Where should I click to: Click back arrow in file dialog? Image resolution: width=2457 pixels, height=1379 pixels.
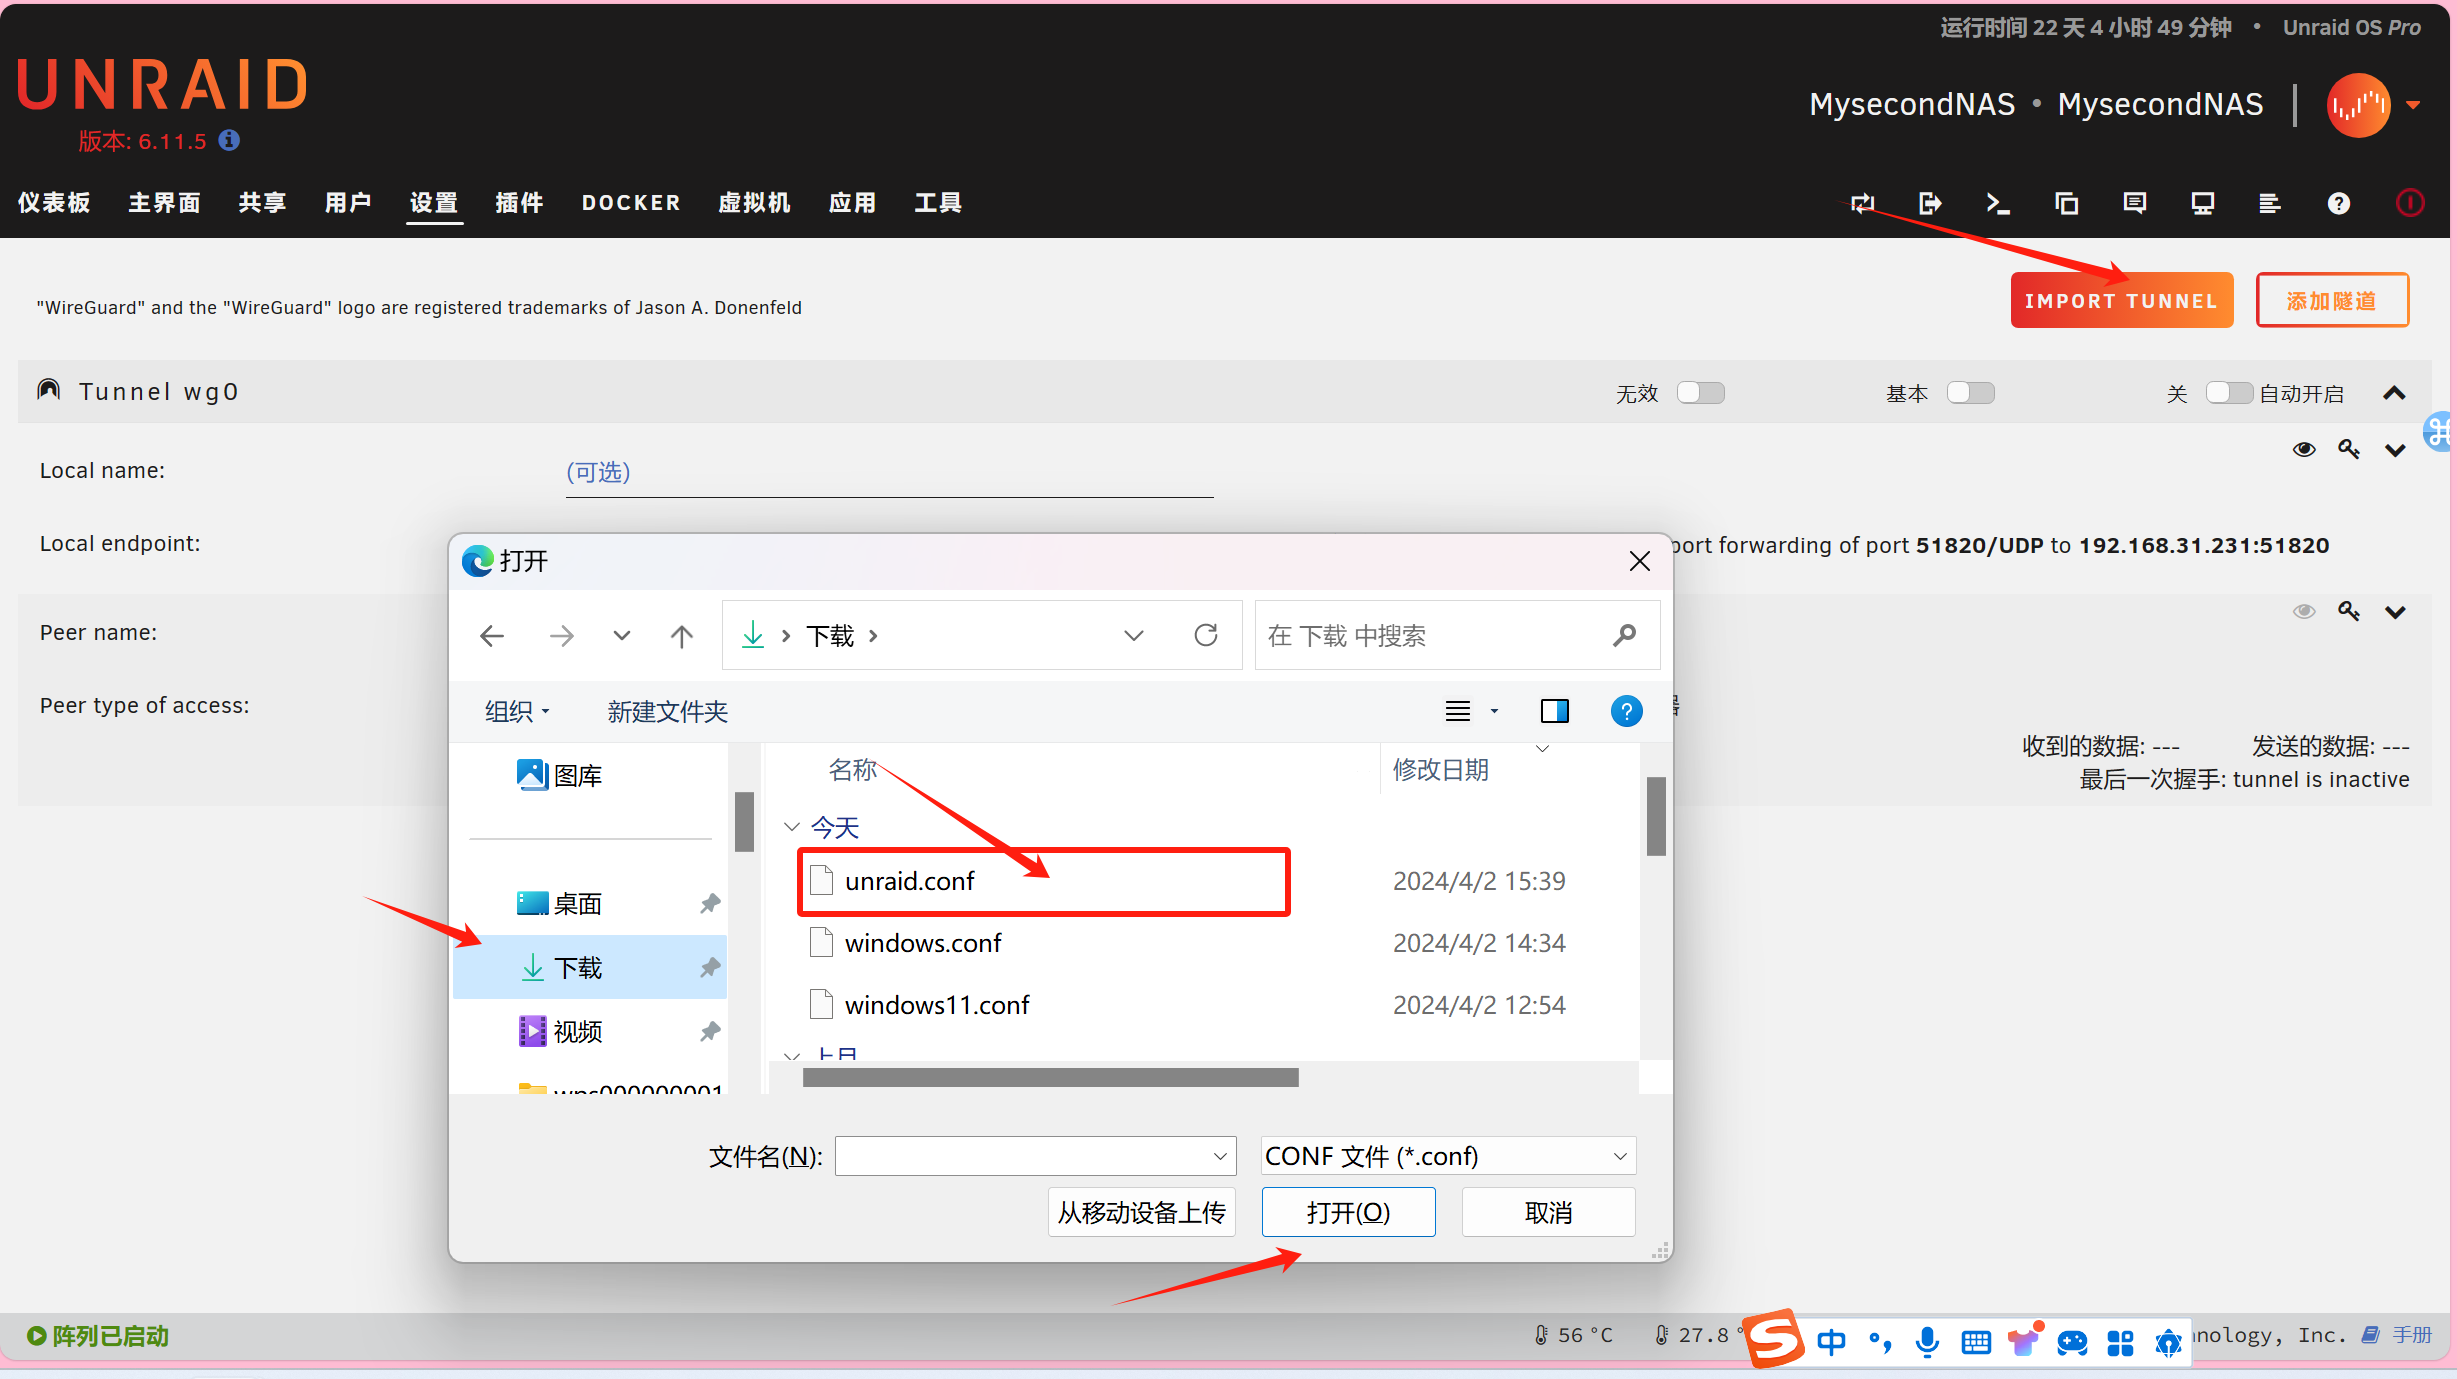(492, 635)
